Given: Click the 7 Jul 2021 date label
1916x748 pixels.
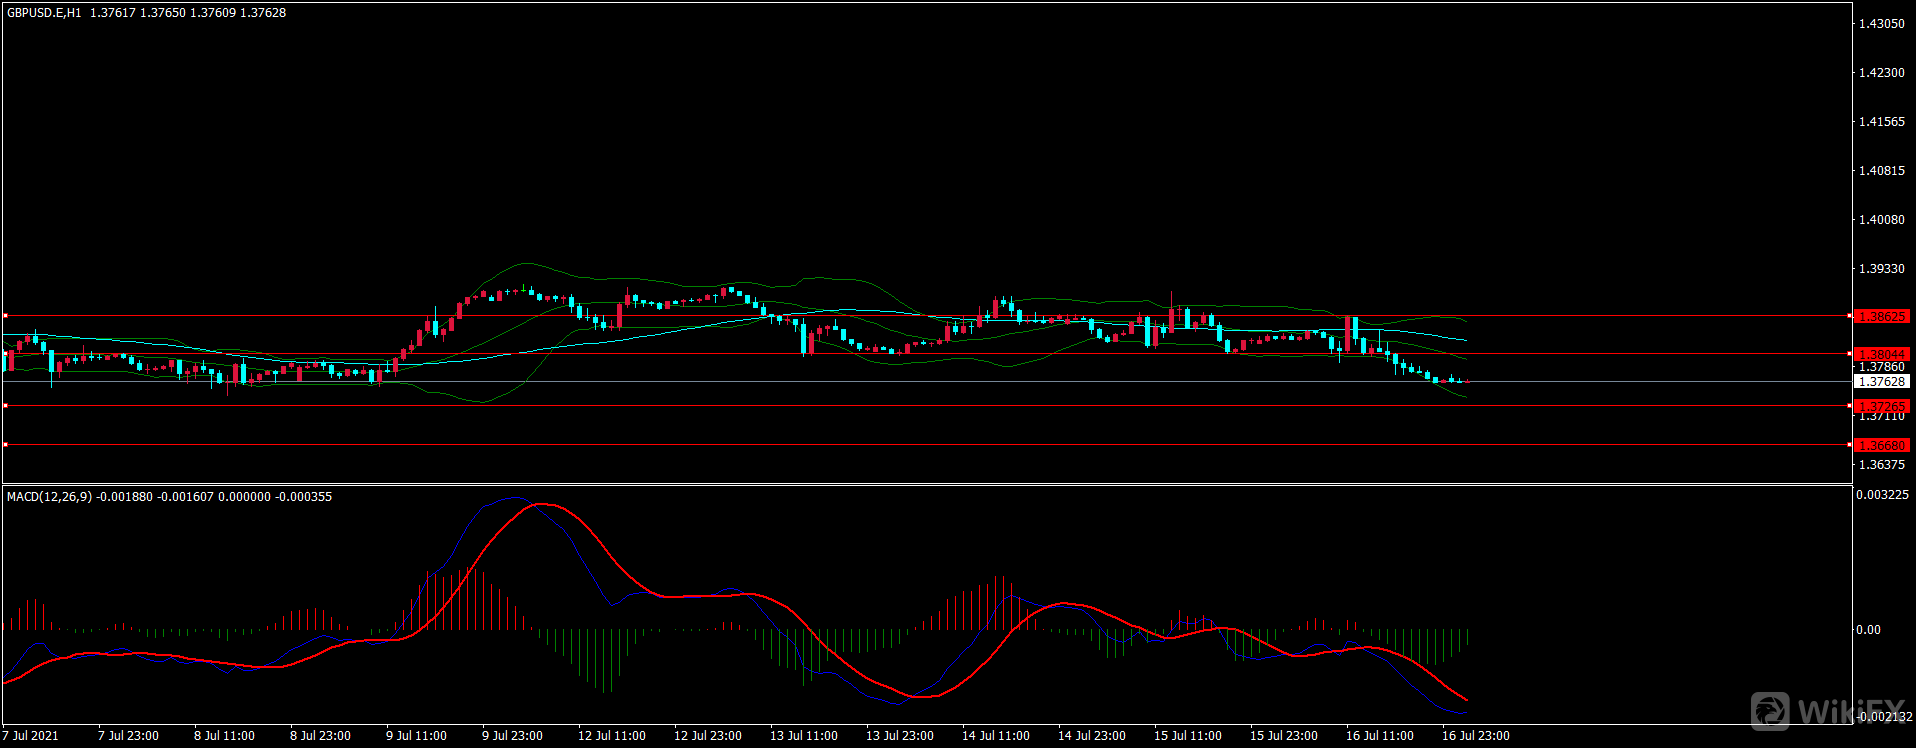Looking at the screenshot, I should [30, 736].
